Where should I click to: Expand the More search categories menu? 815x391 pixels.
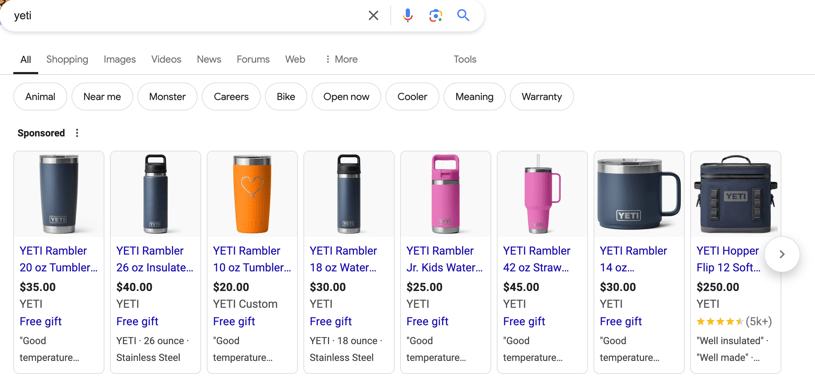tap(341, 59)
